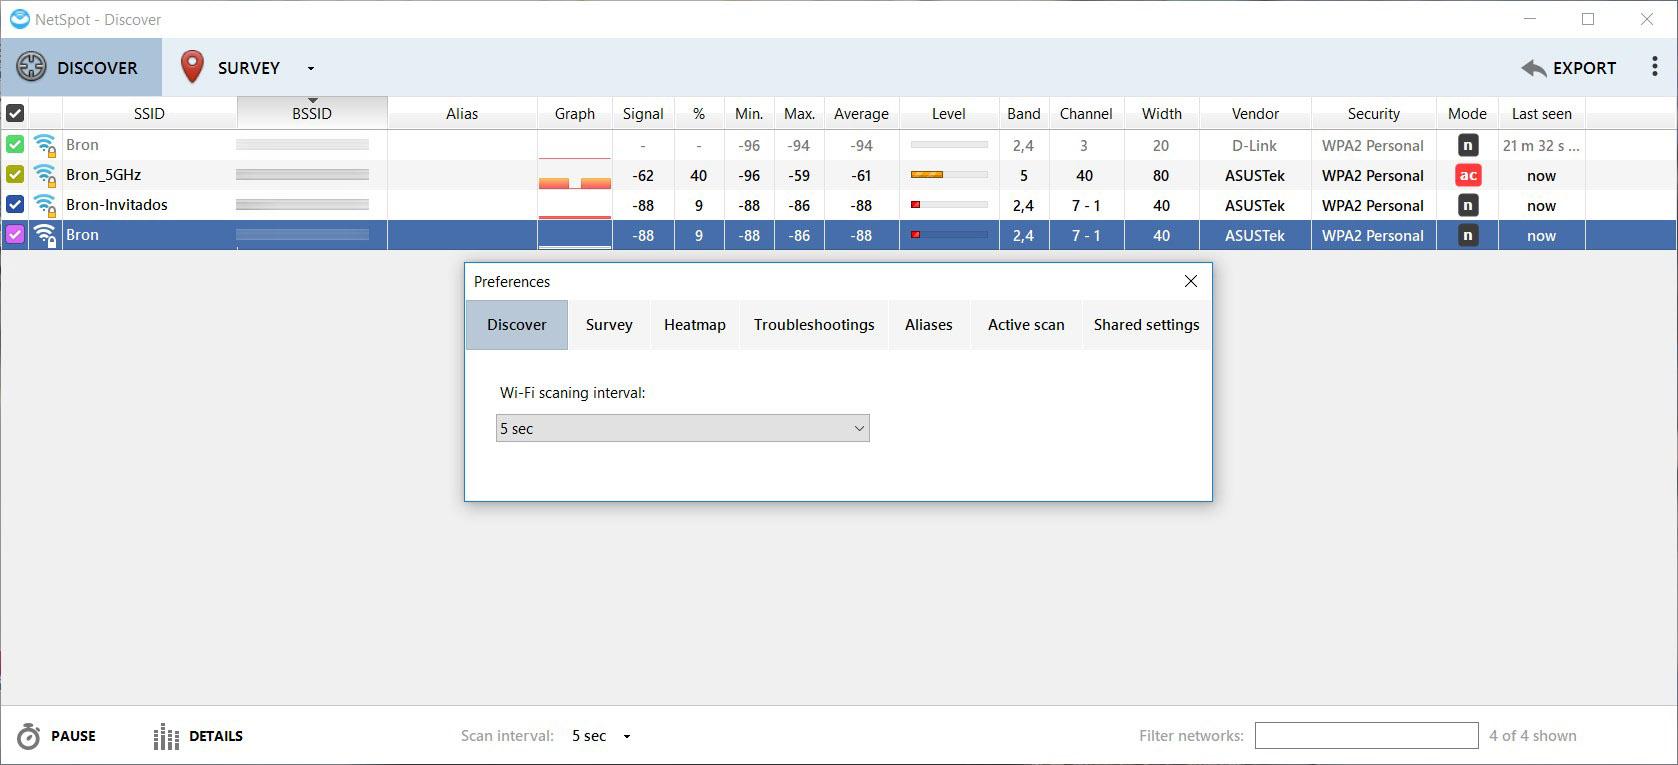Click the -62 signal value for Bron_5GHz
The image size is (1678, 765).
(x=643, y=176)
